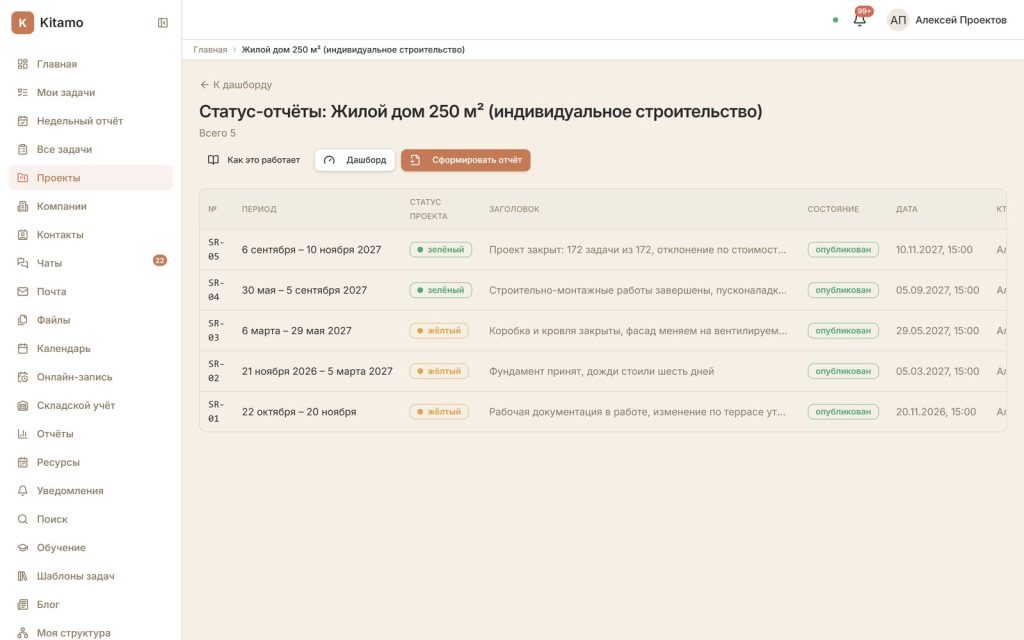This screenshot has width=1024, height=640.
Task: Click period 30 мая – 5 сентября 2027
Action: point(304,290)
